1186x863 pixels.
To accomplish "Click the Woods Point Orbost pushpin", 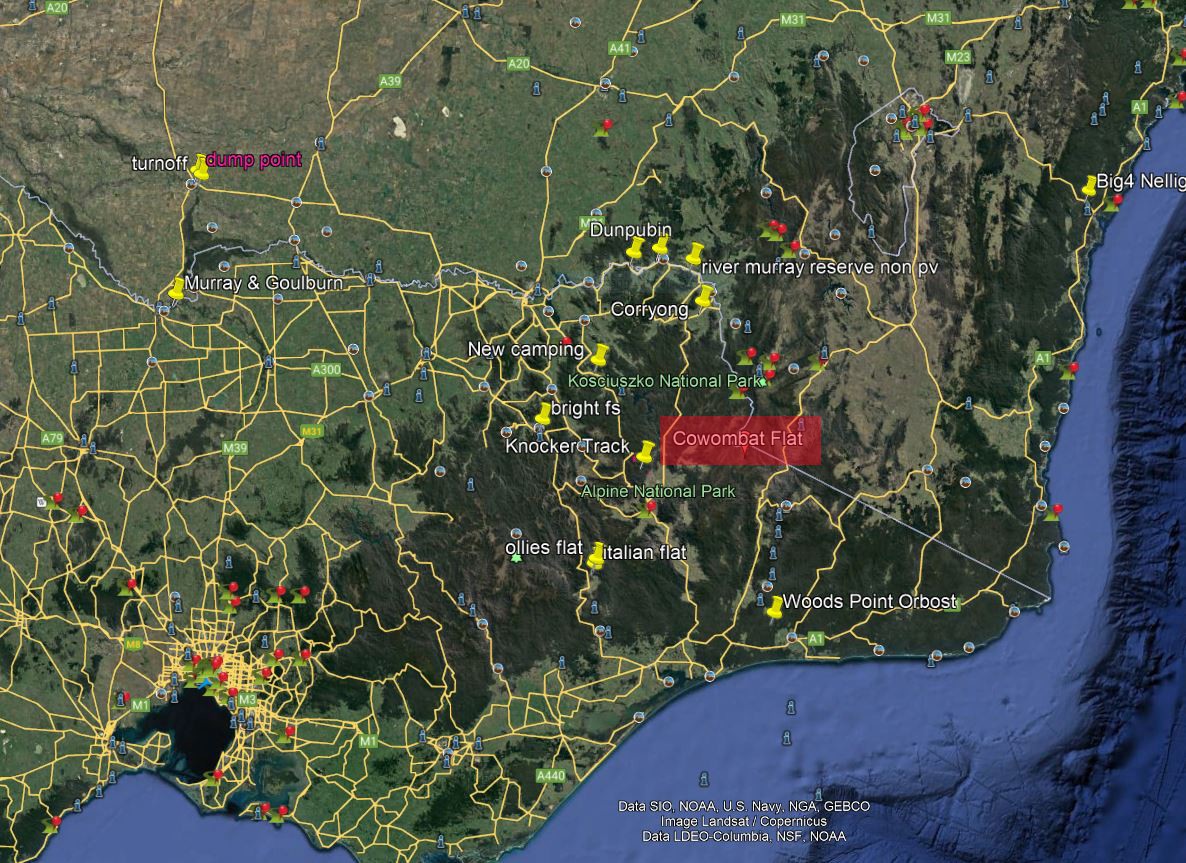I will pyautogui.click(x=775, y=607).
